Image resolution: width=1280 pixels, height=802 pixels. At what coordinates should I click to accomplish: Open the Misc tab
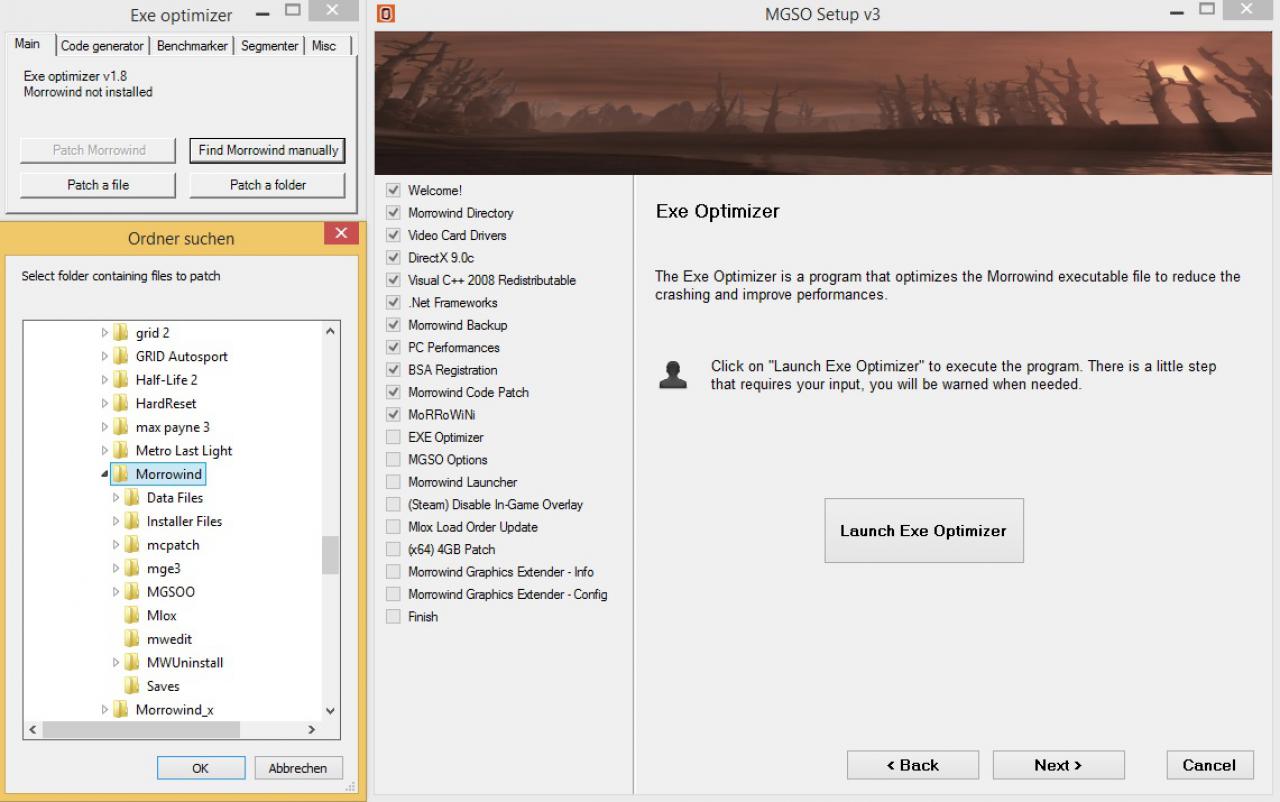(324, 46)
